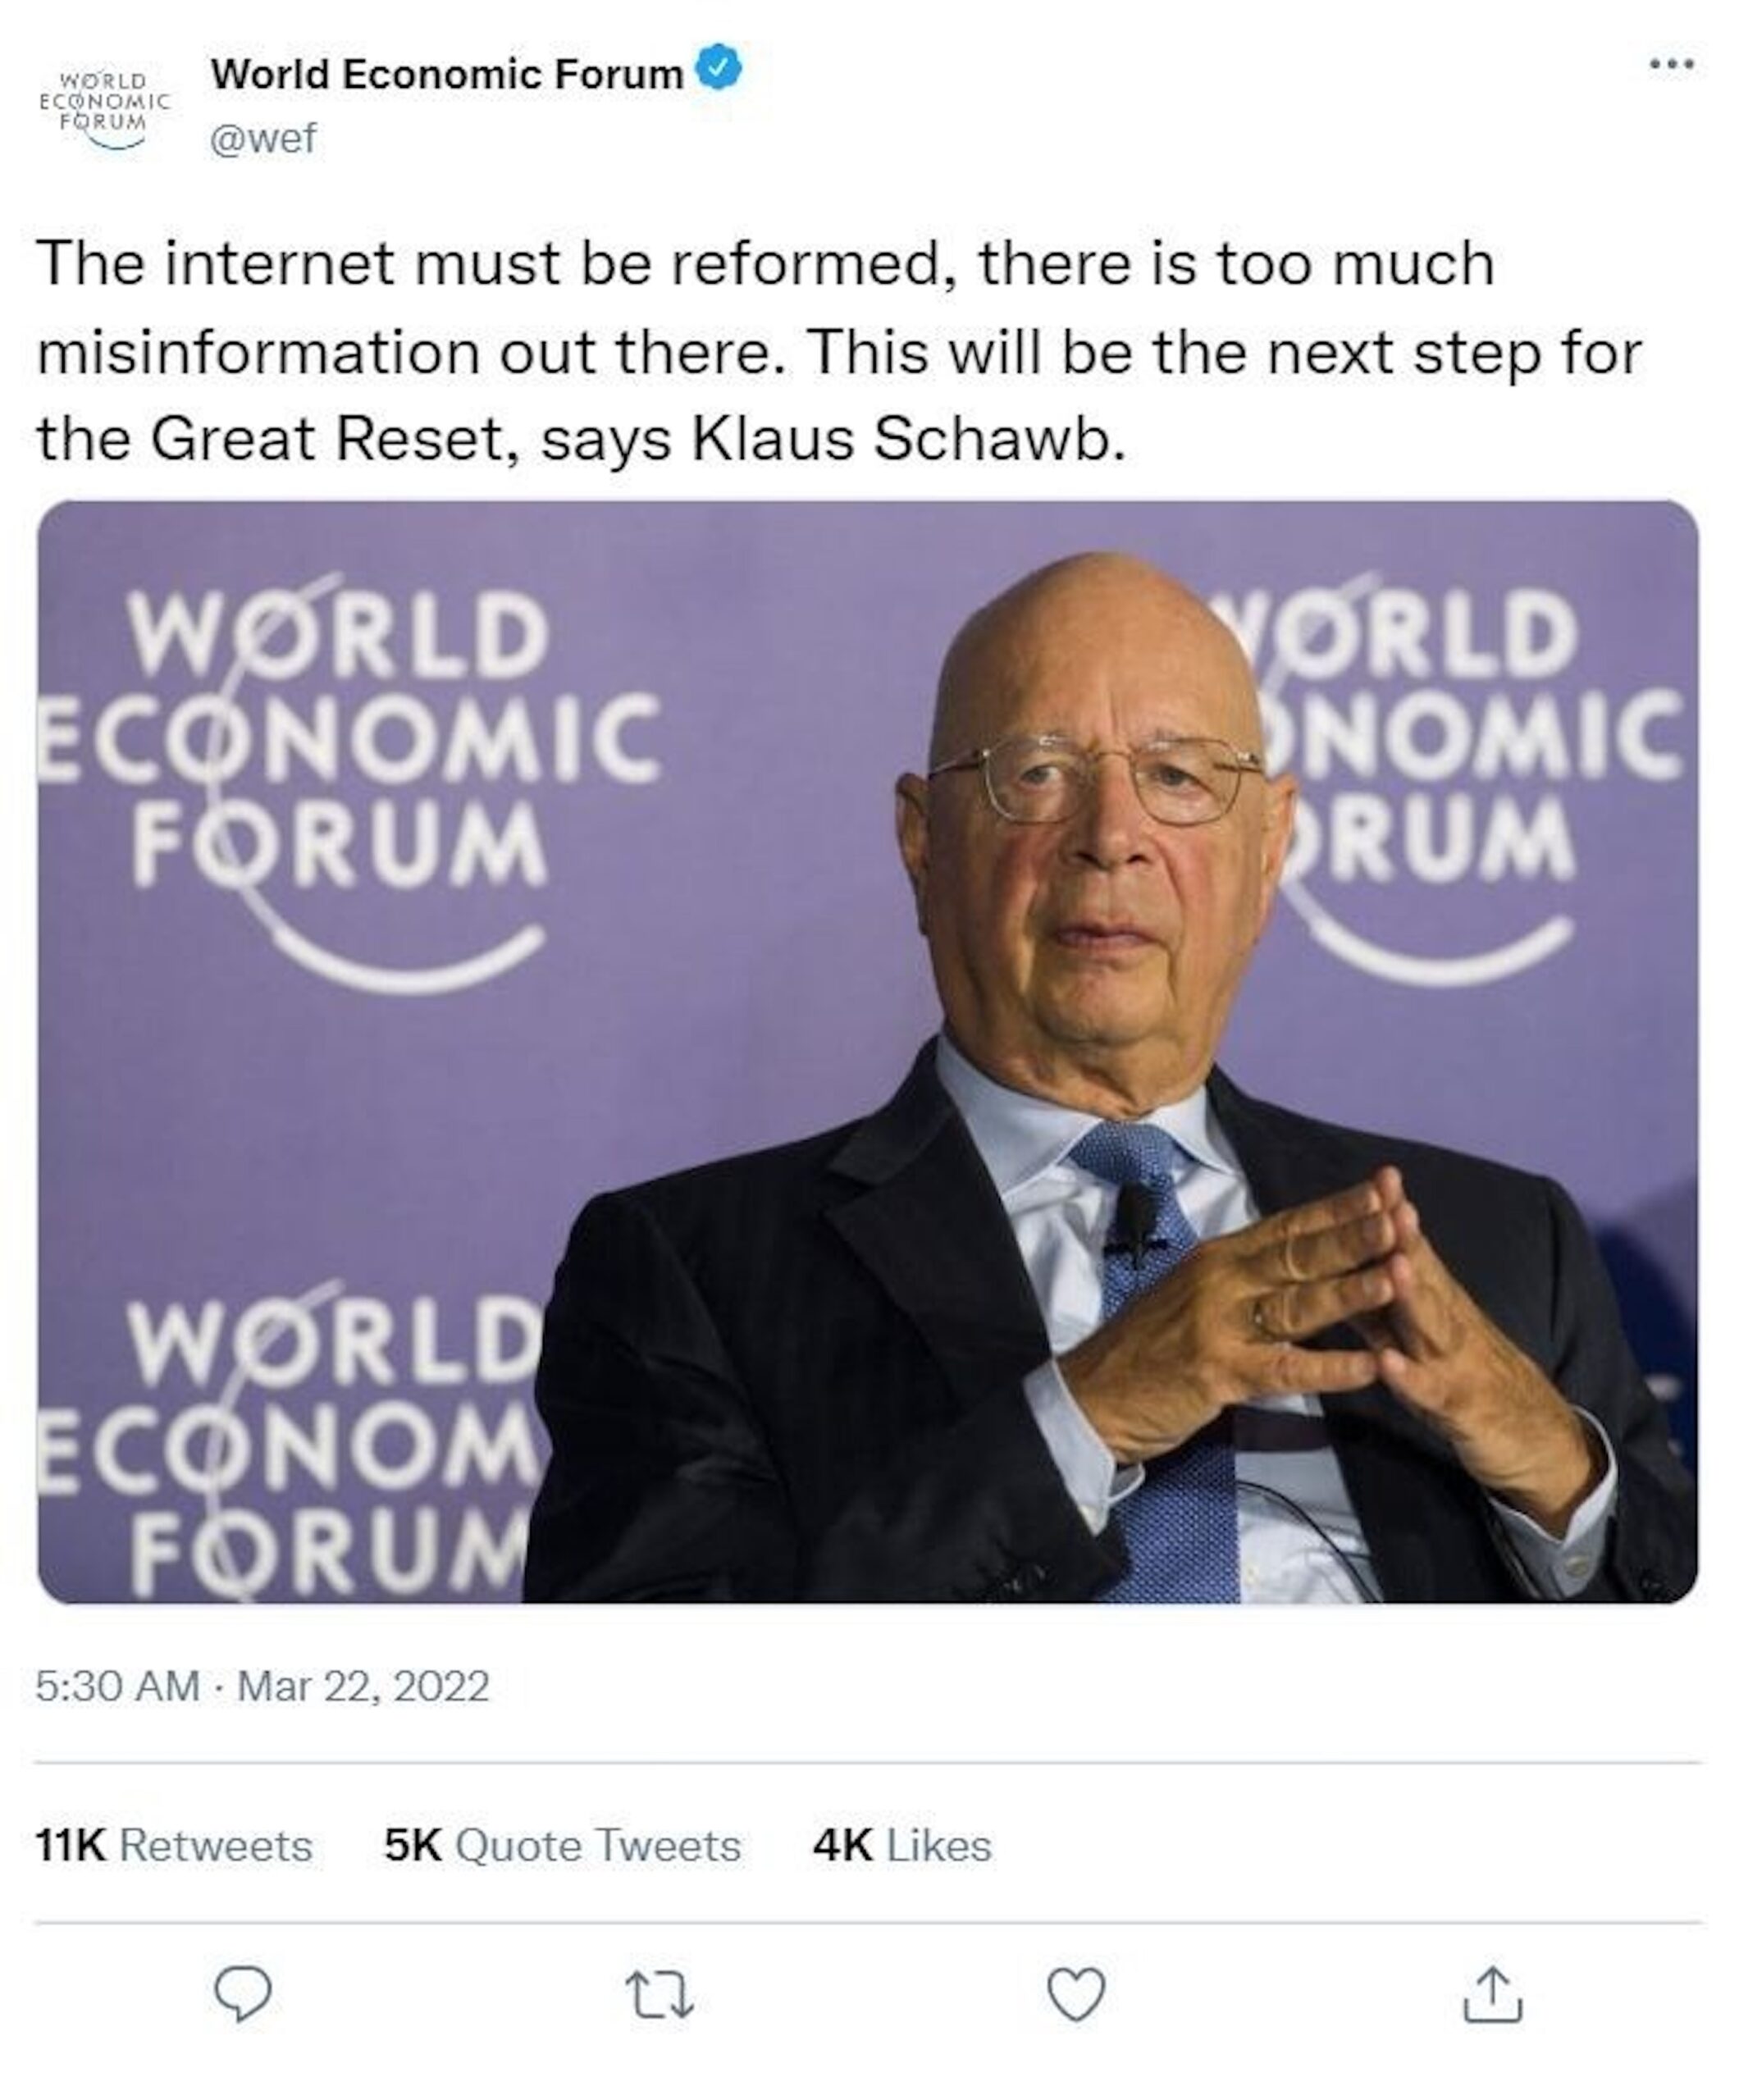
Task: Toggle the retweet arrows icon
Action: point(658,1995)
